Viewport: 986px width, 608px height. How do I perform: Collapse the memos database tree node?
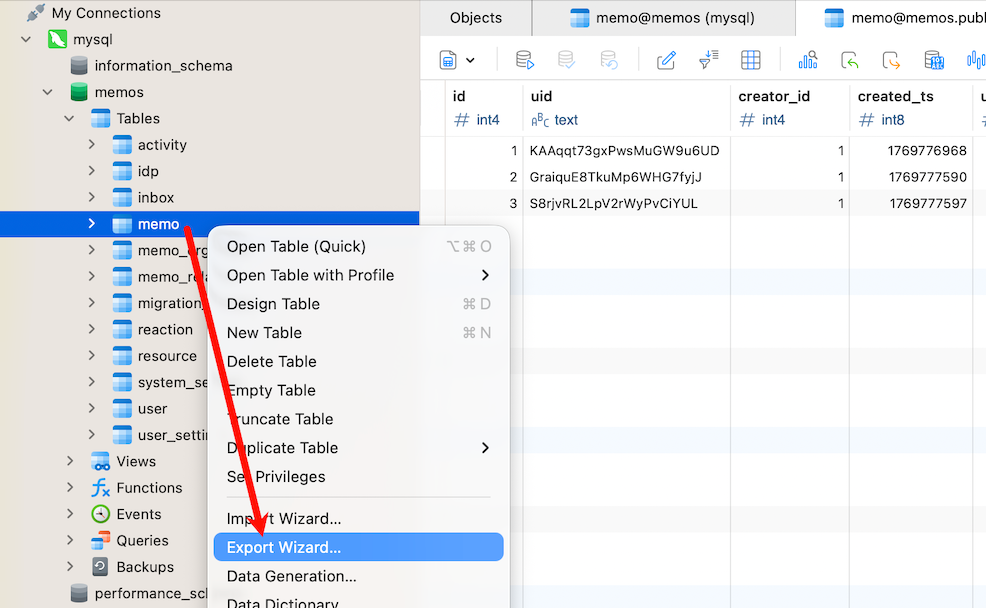tap(47, 92)
